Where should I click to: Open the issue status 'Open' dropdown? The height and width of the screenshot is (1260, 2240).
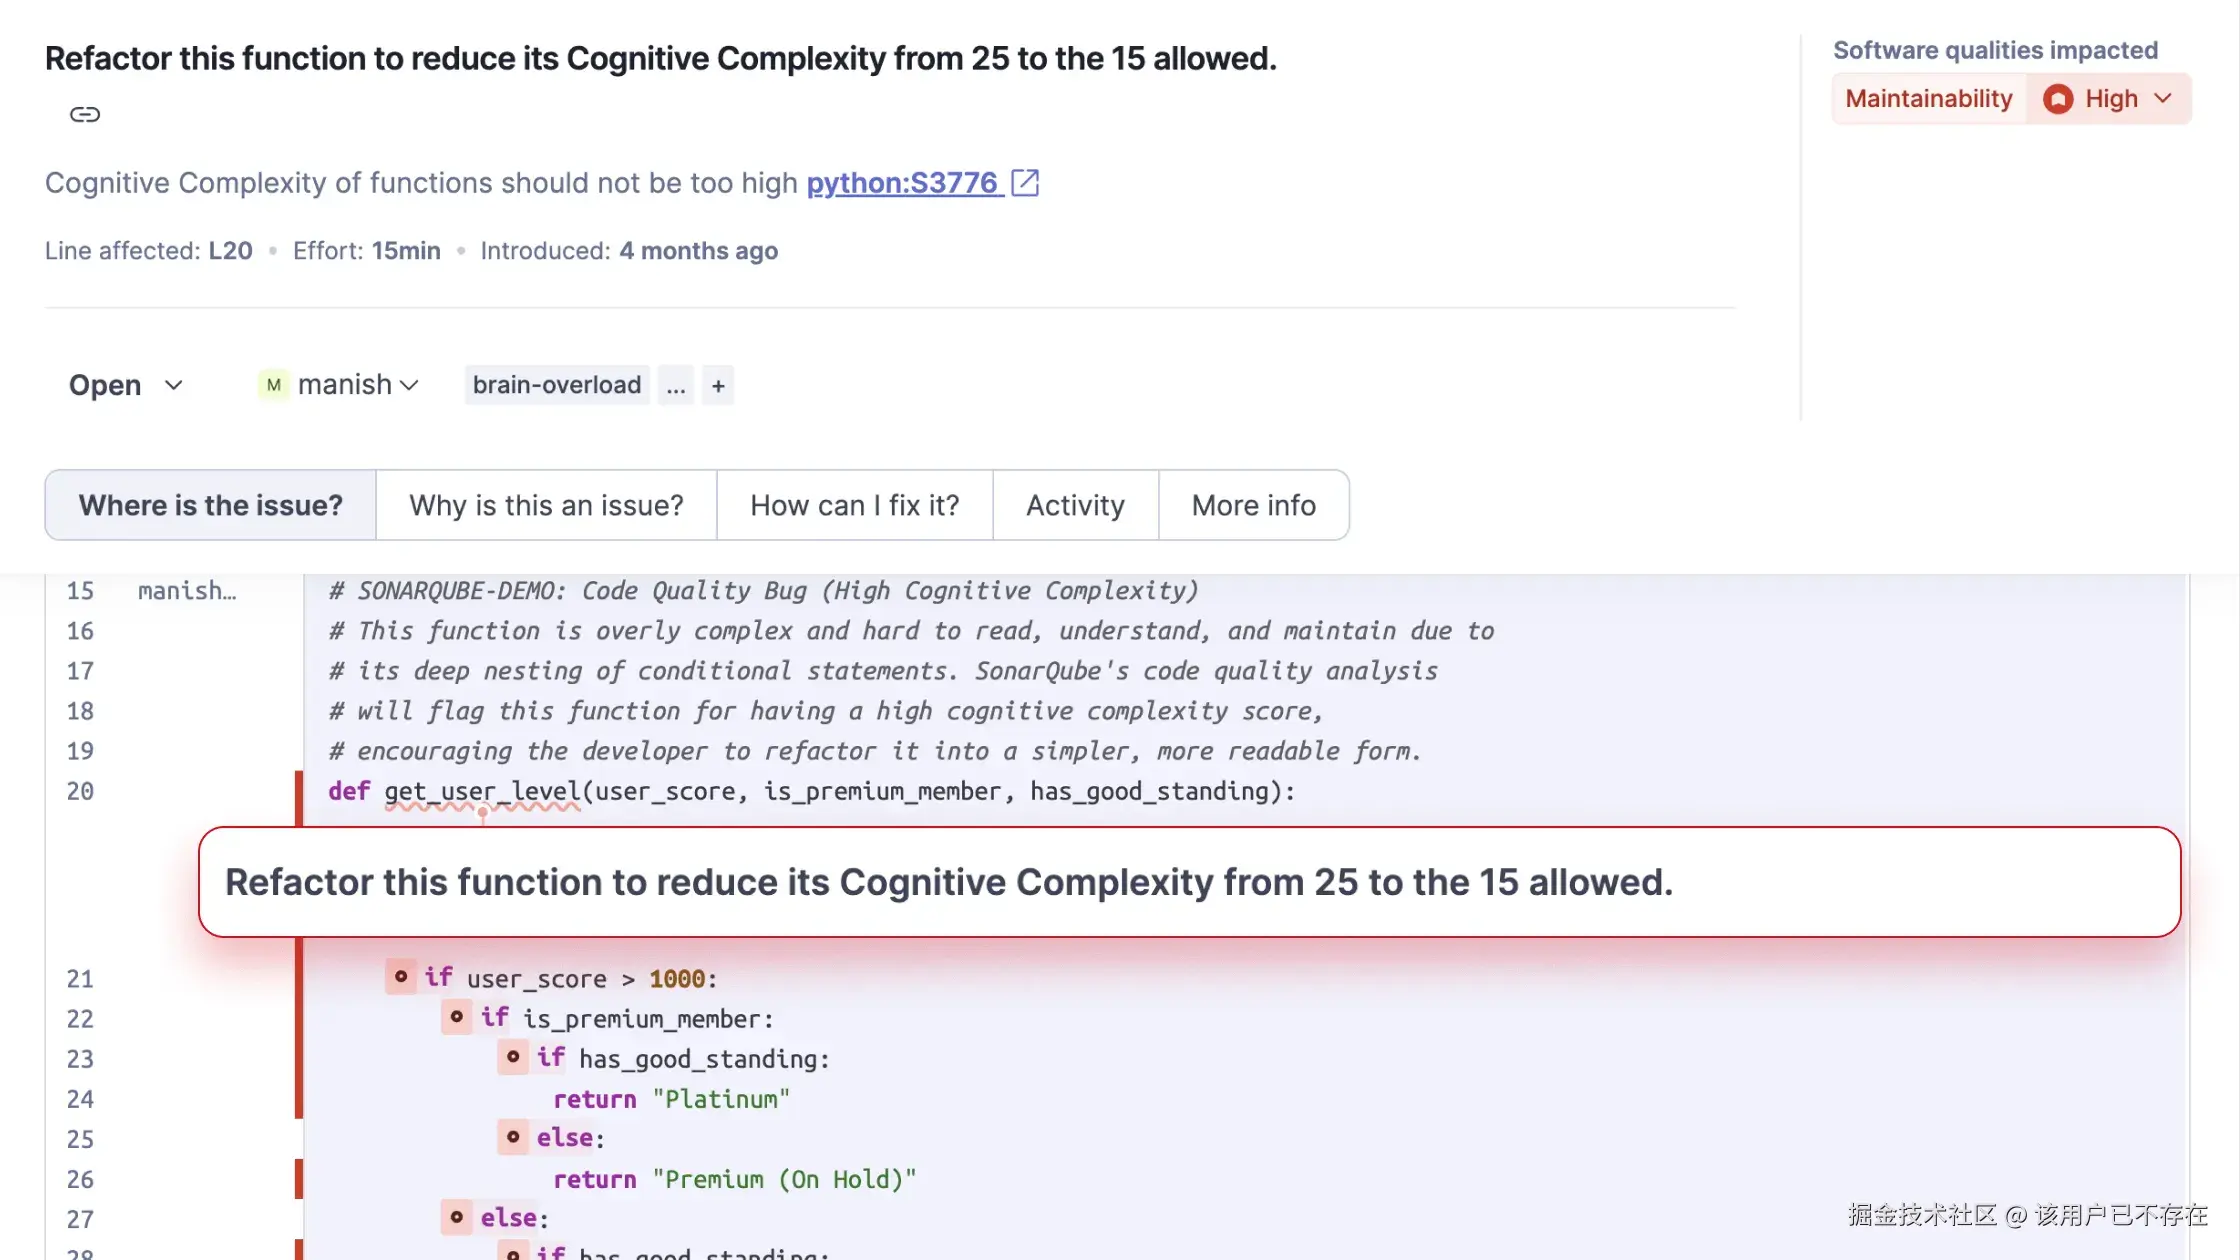click(125, 385)
